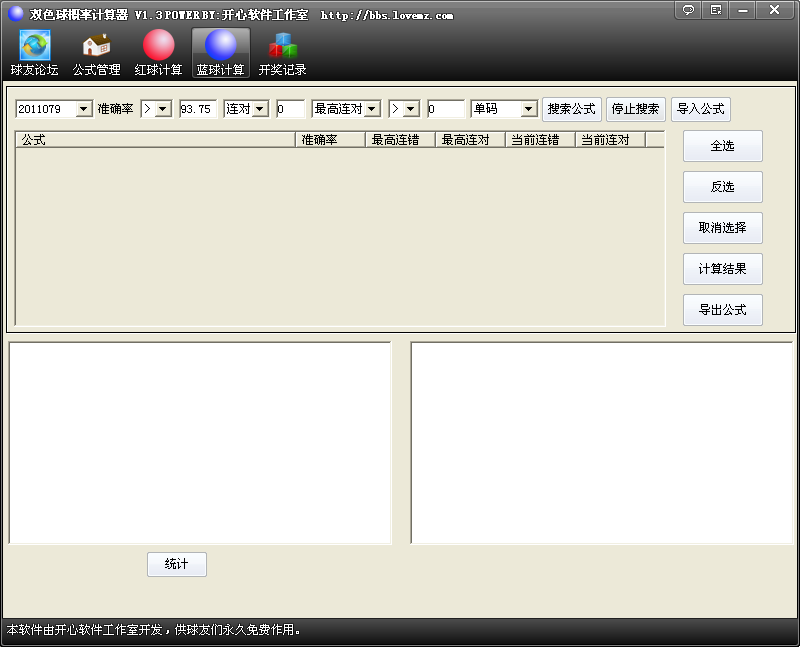Sort by 当前连对 column header
The height and width of the screenshot is (647, 800).
[610, 140]
